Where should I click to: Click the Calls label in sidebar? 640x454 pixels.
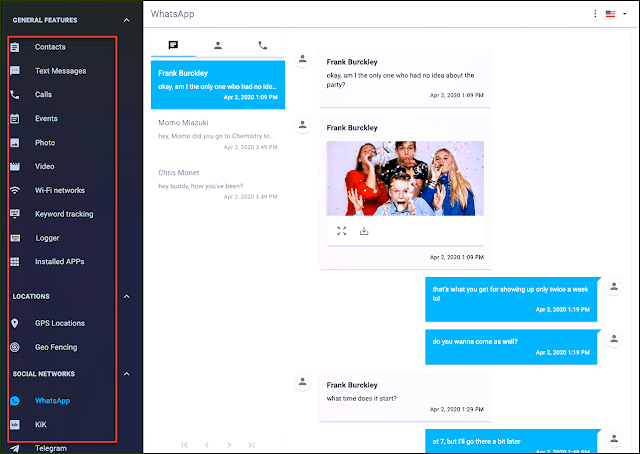pyautogui.click(x=43, y=95)
